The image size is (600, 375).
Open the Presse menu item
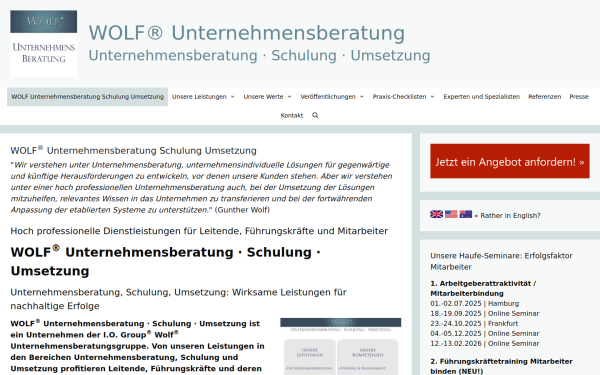click(579, 97)
